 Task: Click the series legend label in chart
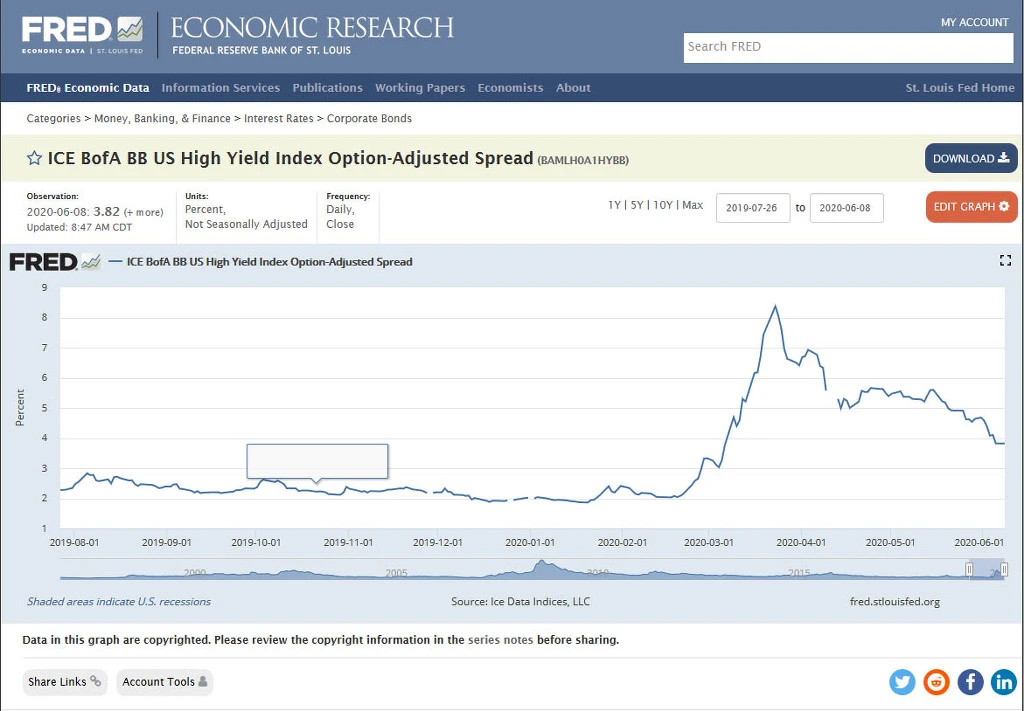269,262
